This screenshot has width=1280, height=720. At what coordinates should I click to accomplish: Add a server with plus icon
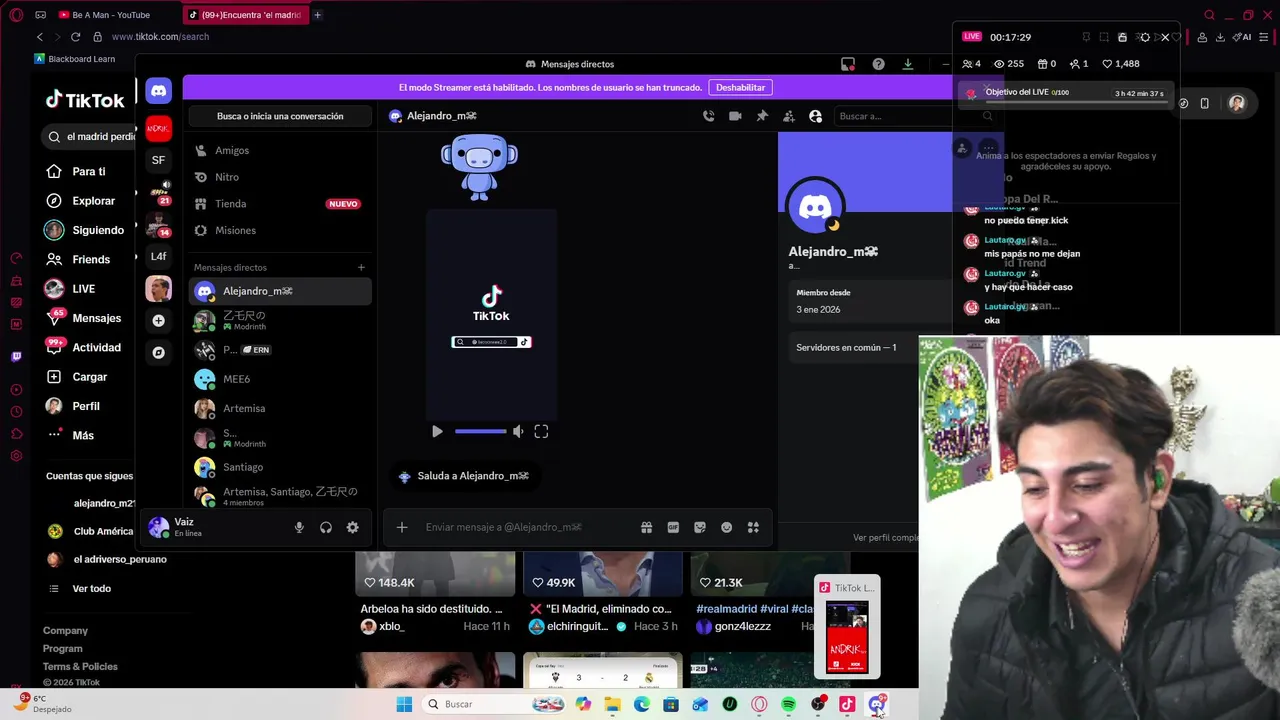(158, 321)
